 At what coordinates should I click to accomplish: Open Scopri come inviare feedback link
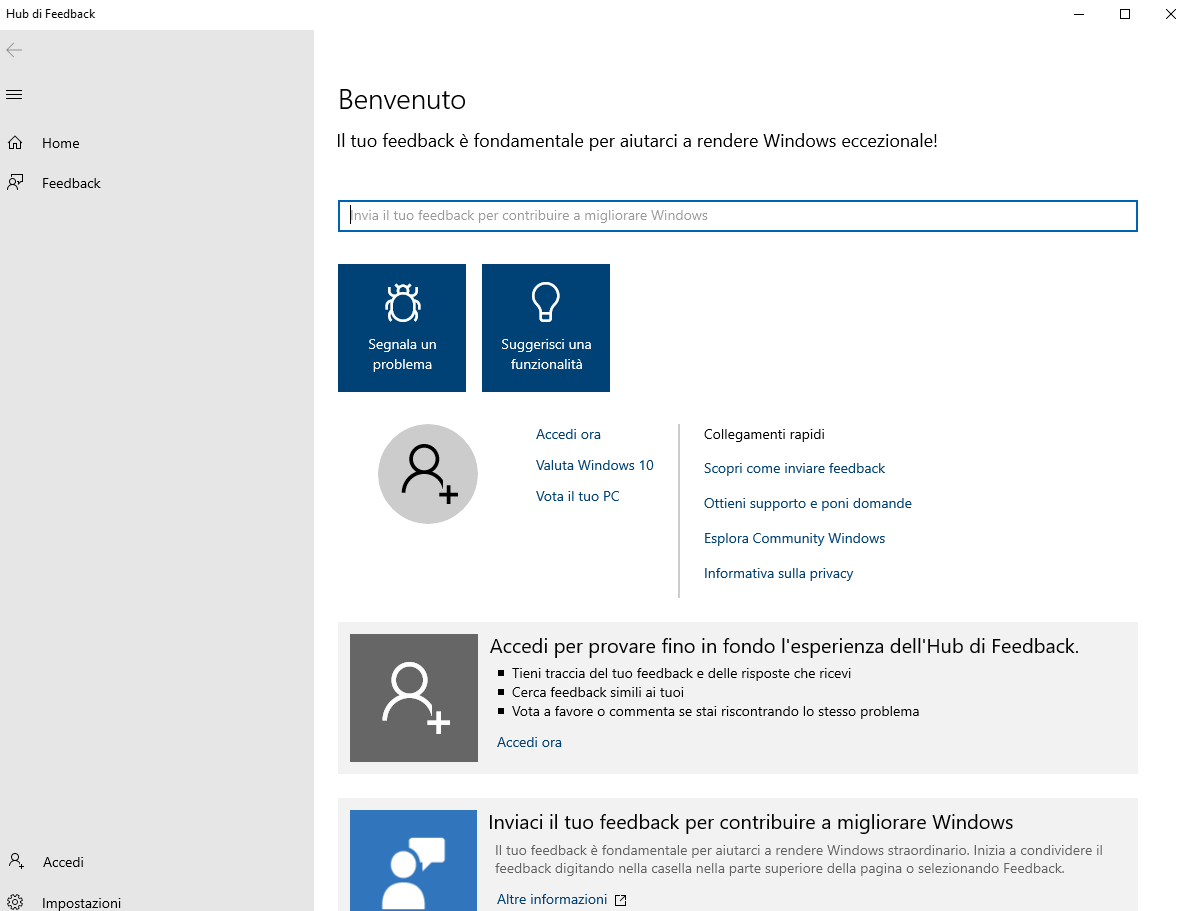(x=794, y=468)
